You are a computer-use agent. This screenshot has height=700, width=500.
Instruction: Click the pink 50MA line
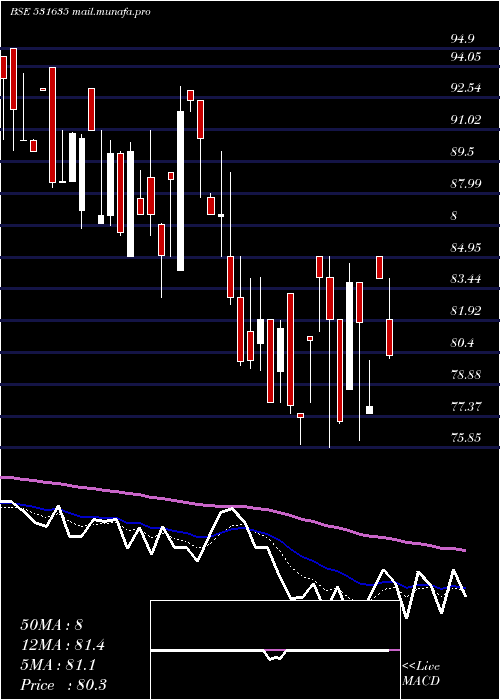232,507
